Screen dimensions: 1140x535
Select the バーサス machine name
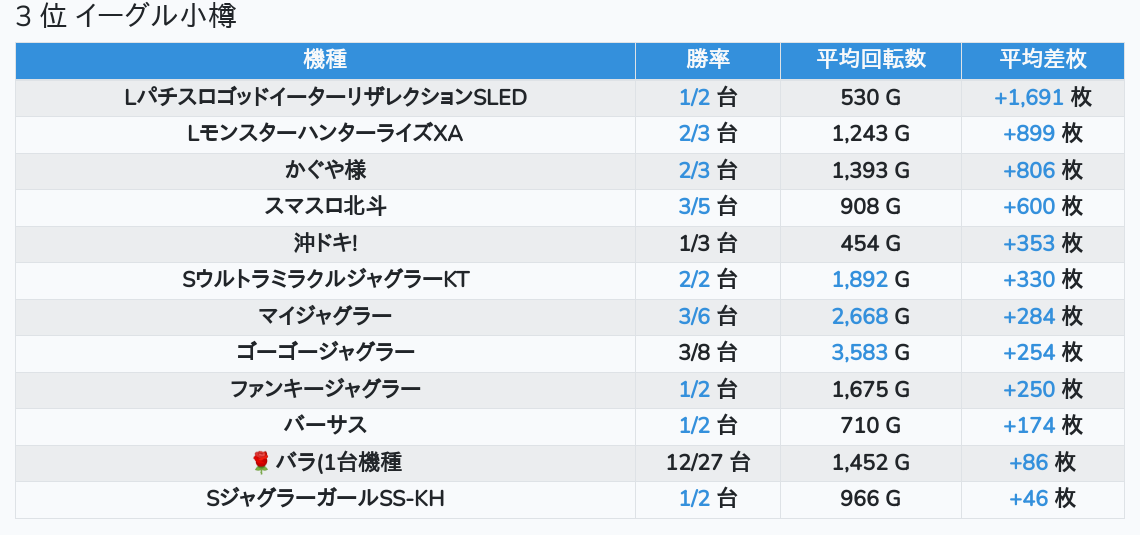[325, 425]
